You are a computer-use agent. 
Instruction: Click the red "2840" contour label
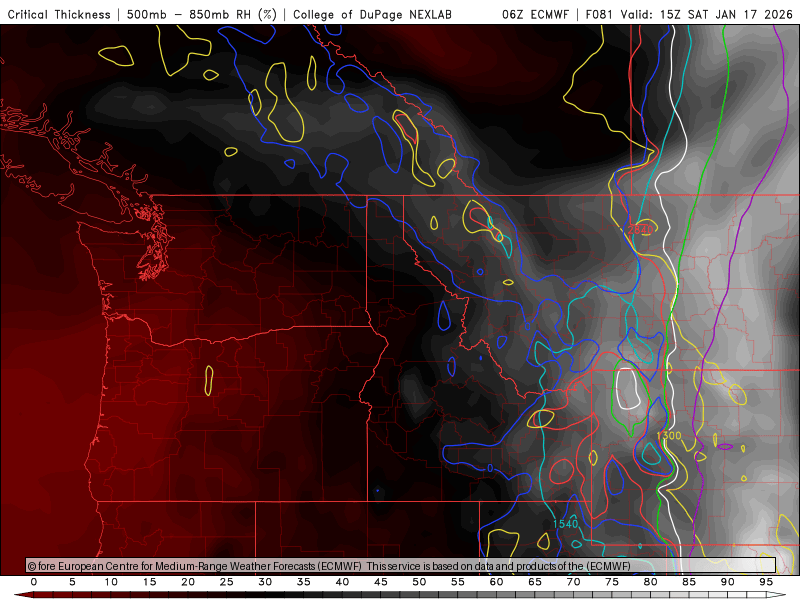click(640, 230)
